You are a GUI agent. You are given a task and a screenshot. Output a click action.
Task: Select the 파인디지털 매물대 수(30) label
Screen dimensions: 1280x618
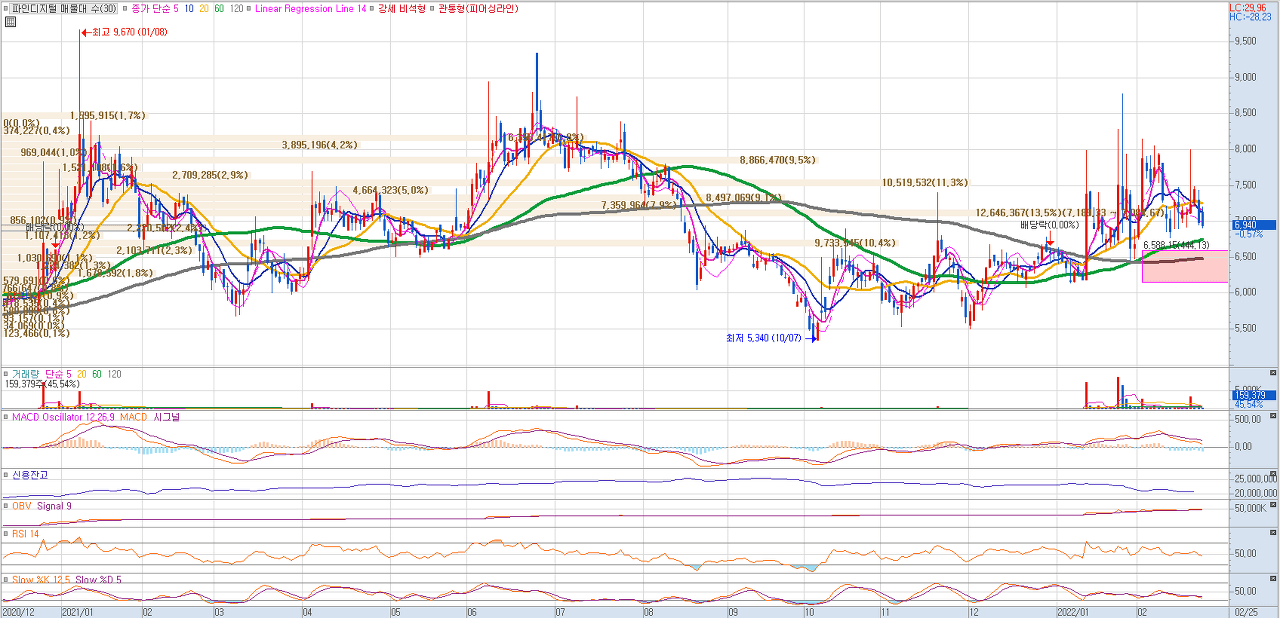pos(64,8)
